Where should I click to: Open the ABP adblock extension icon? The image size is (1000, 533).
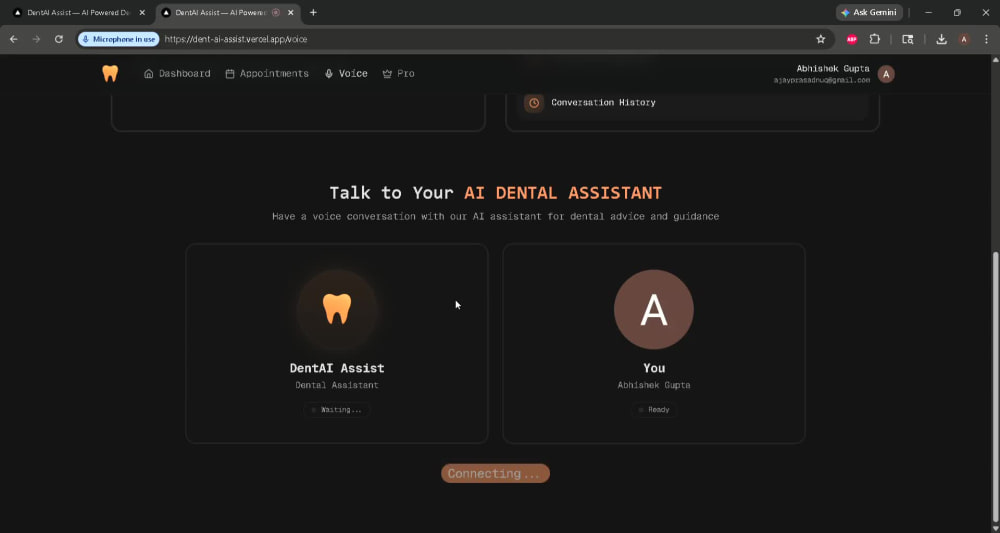coord(851,39)
